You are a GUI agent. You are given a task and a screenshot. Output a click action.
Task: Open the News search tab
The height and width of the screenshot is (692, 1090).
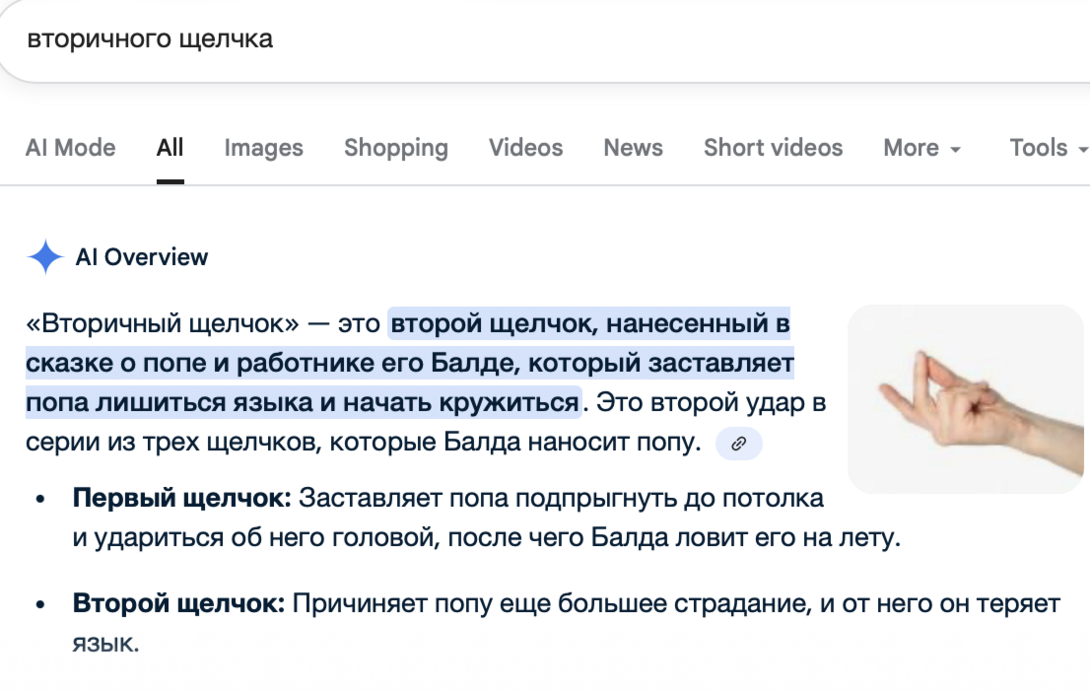(632, 147)
